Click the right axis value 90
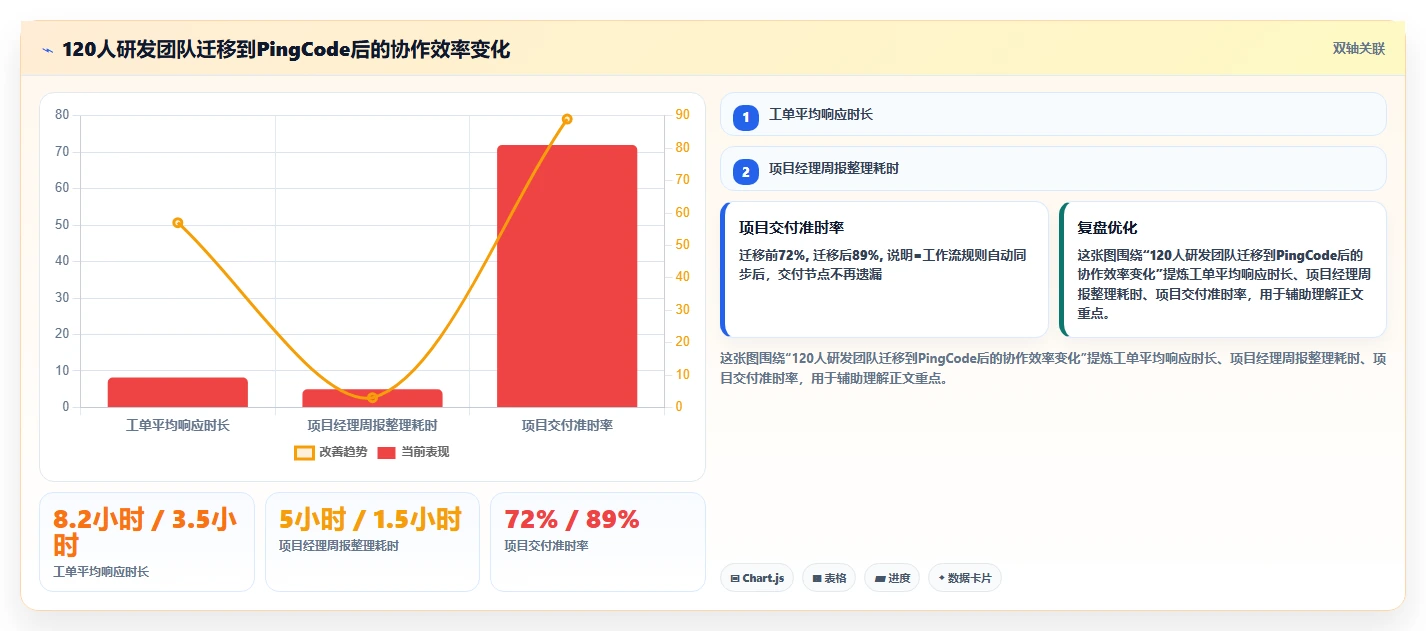1426x631 pixels. (682, 115)
